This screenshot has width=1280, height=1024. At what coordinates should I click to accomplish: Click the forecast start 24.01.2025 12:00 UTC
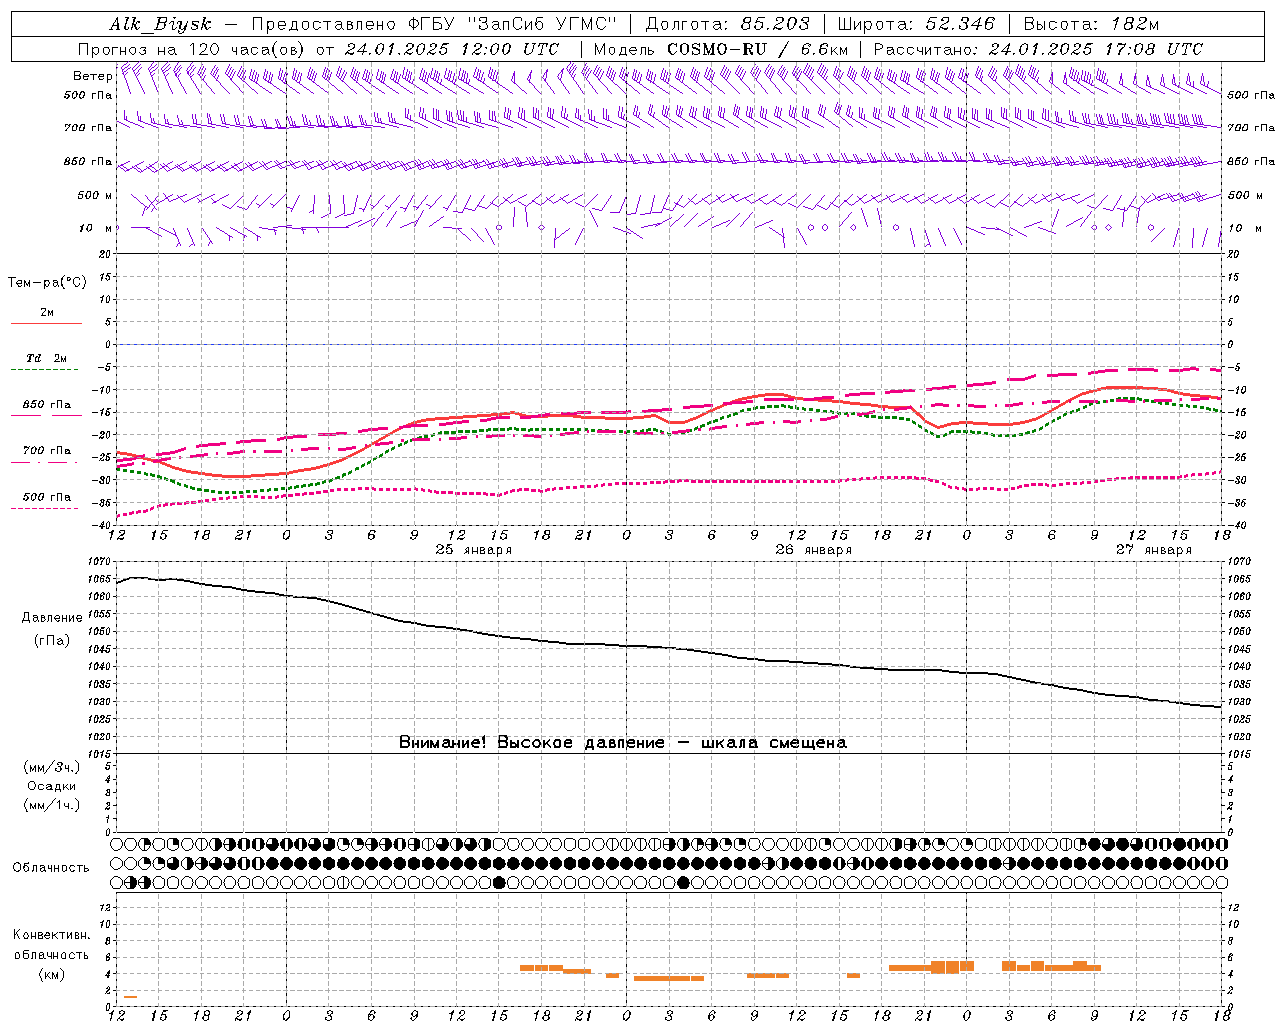452,49
